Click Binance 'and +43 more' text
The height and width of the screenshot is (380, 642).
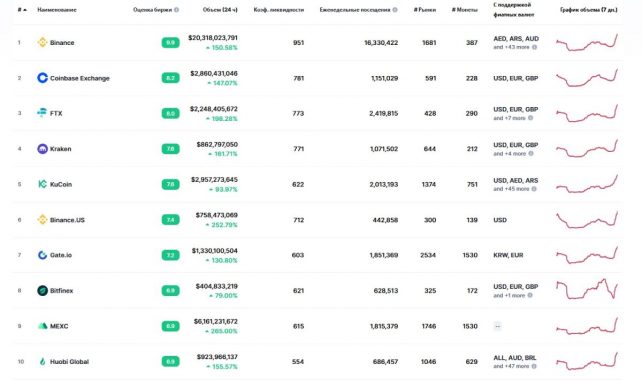pos(511,47)
